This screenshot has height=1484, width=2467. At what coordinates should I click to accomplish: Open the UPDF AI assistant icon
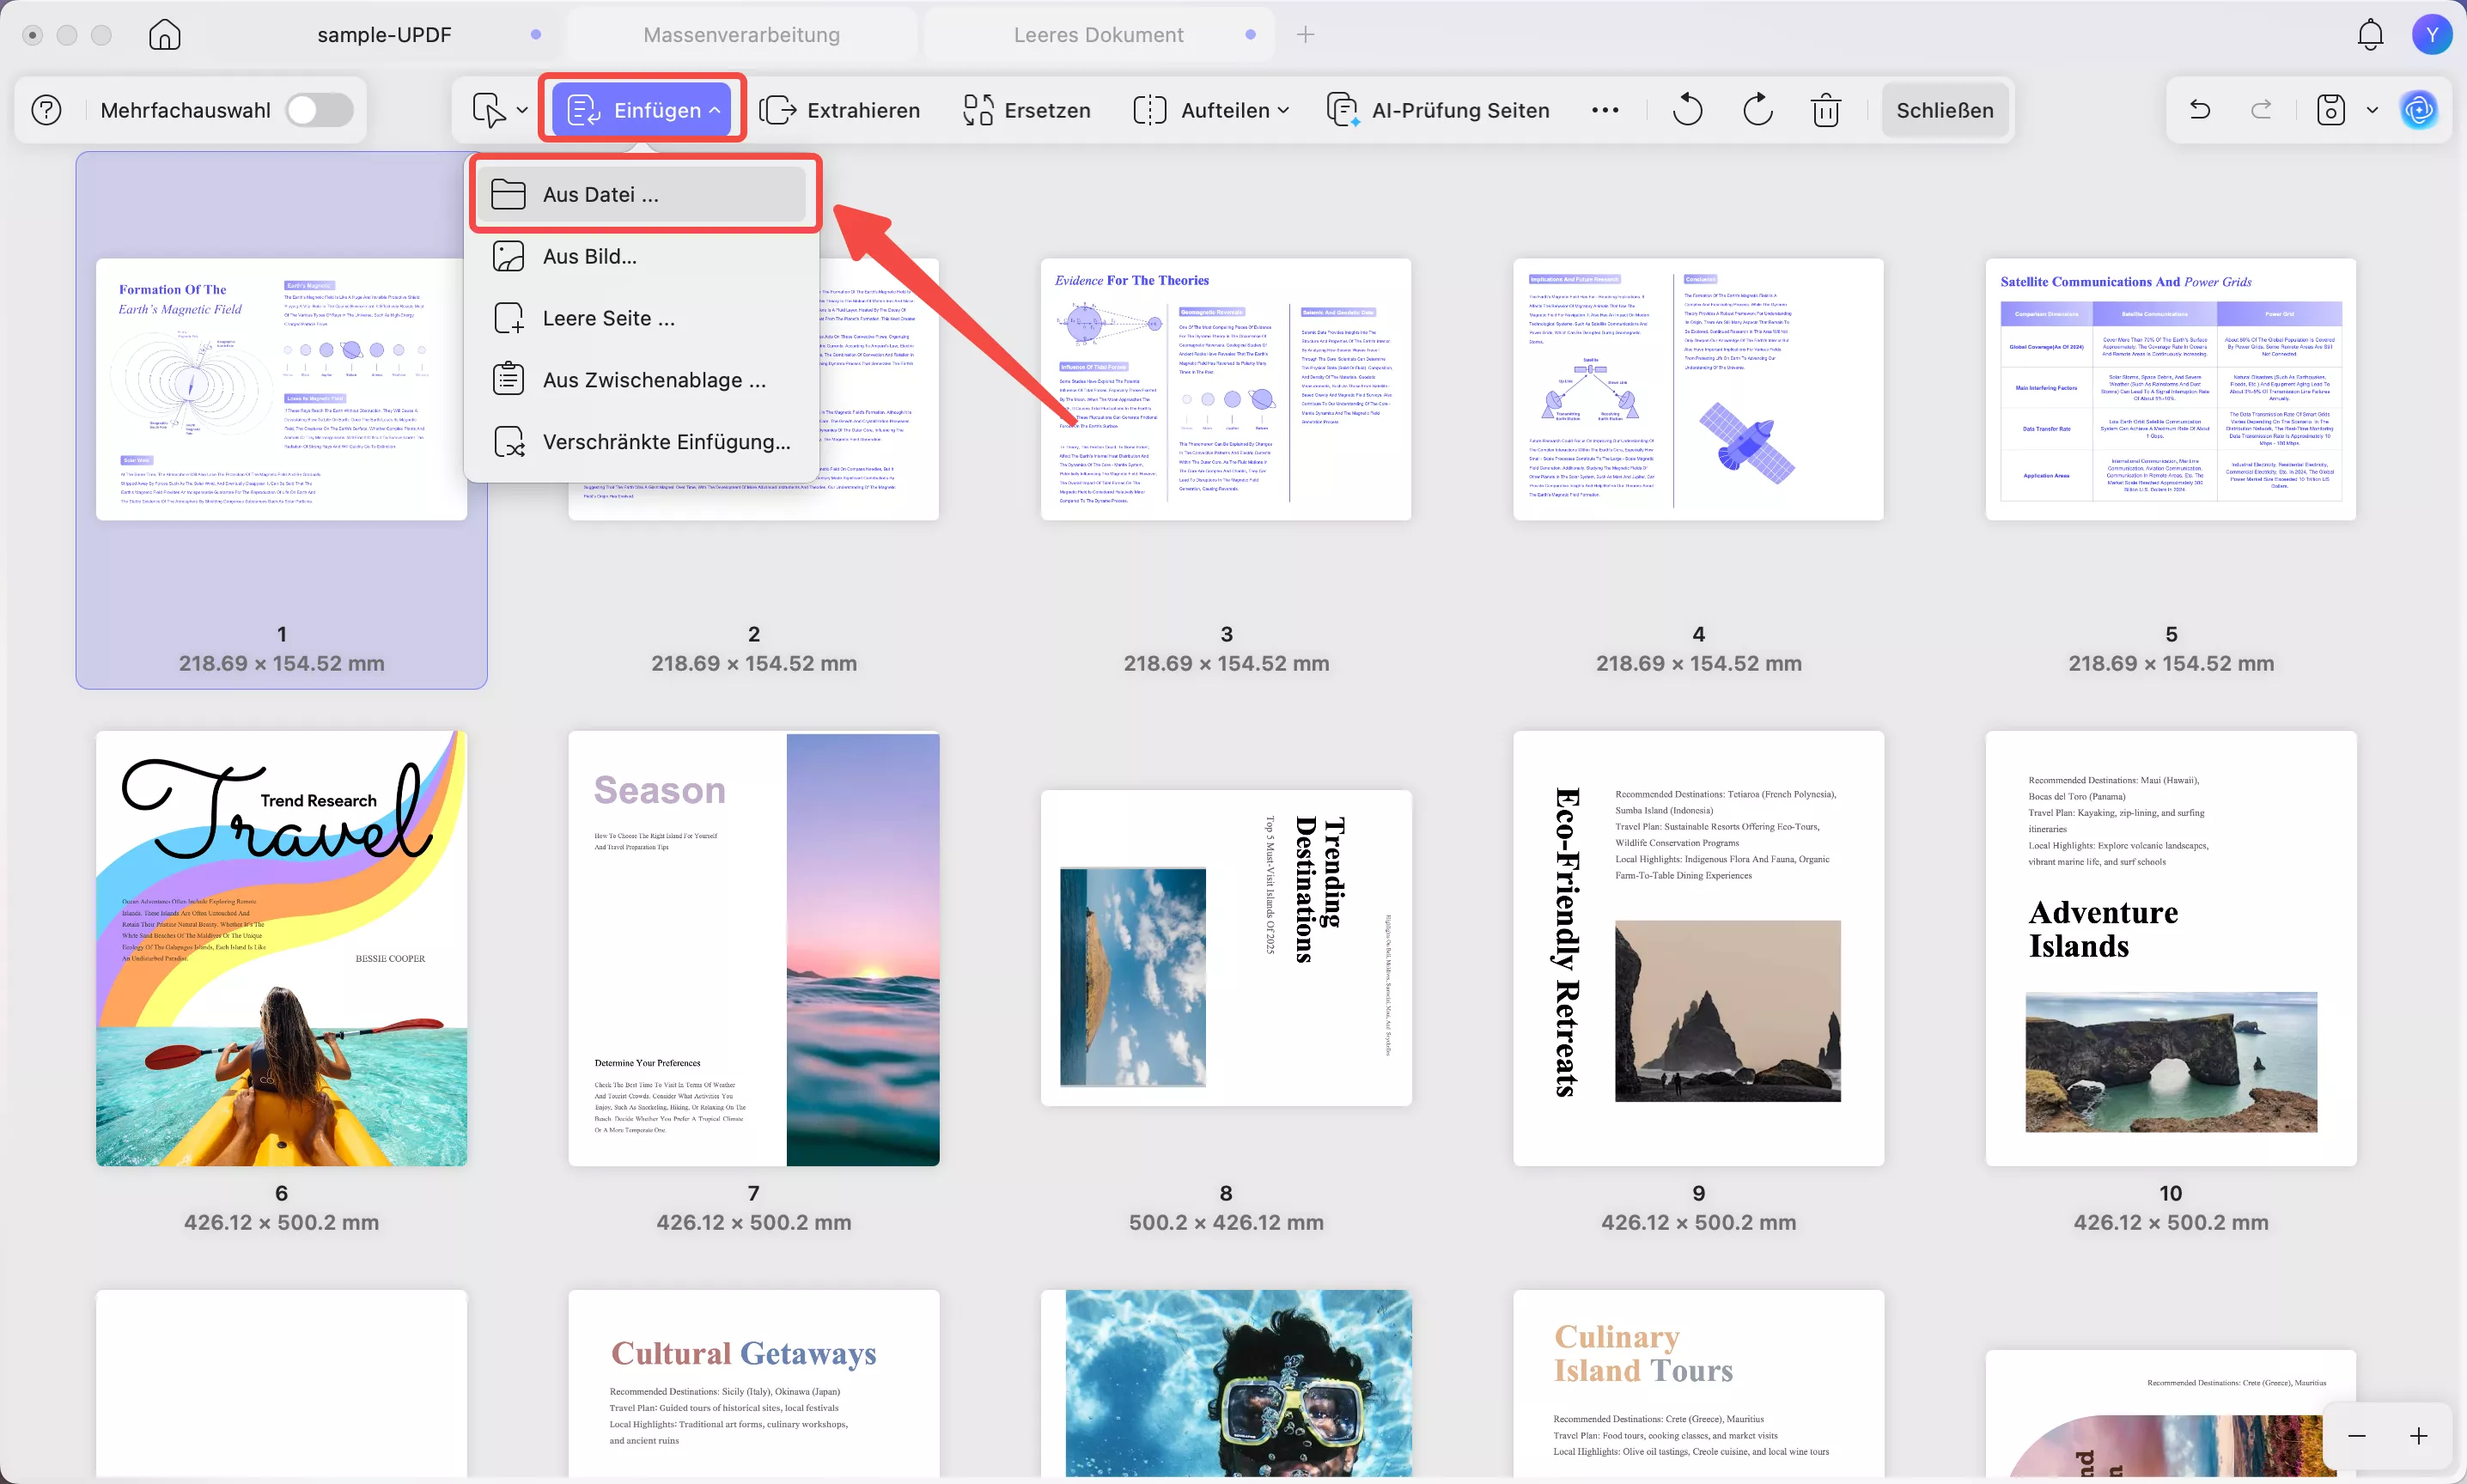click(2418, 110)
